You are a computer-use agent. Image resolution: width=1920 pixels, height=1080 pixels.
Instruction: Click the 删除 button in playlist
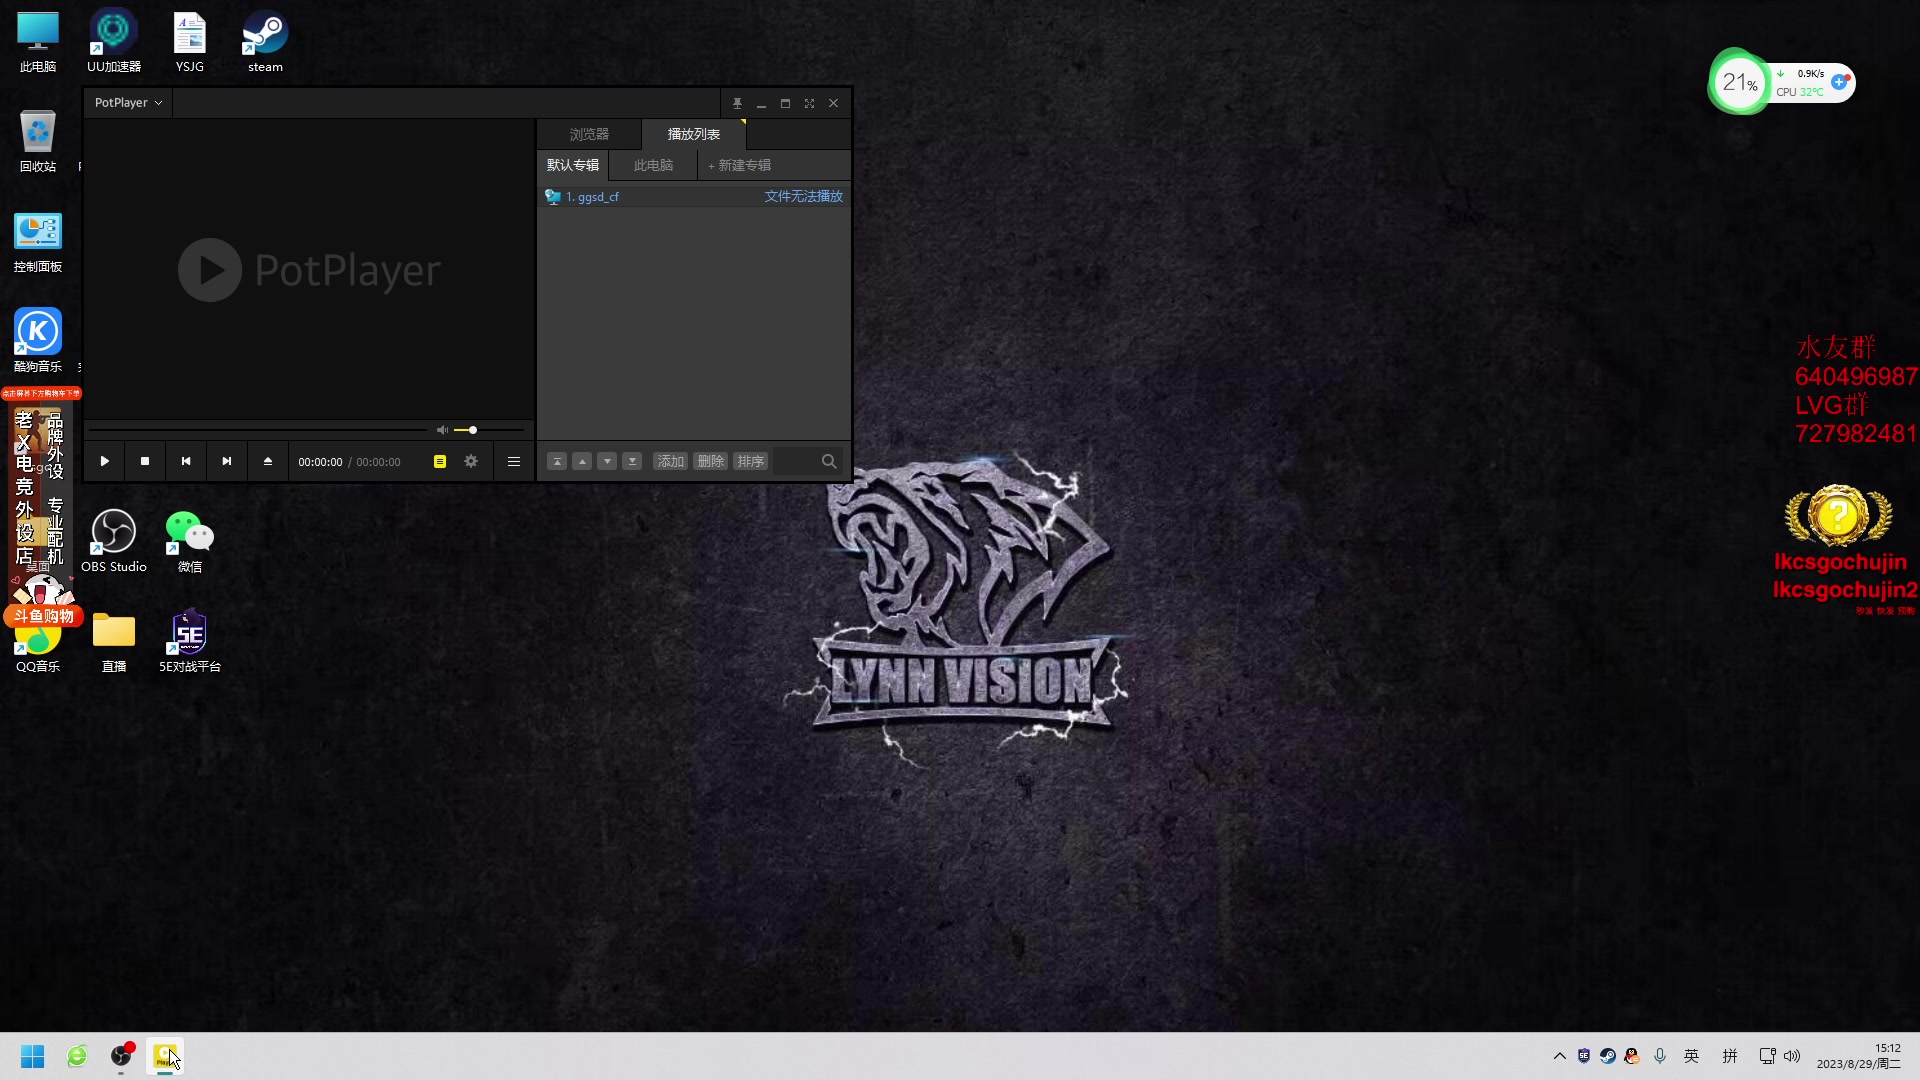(710, 461)
